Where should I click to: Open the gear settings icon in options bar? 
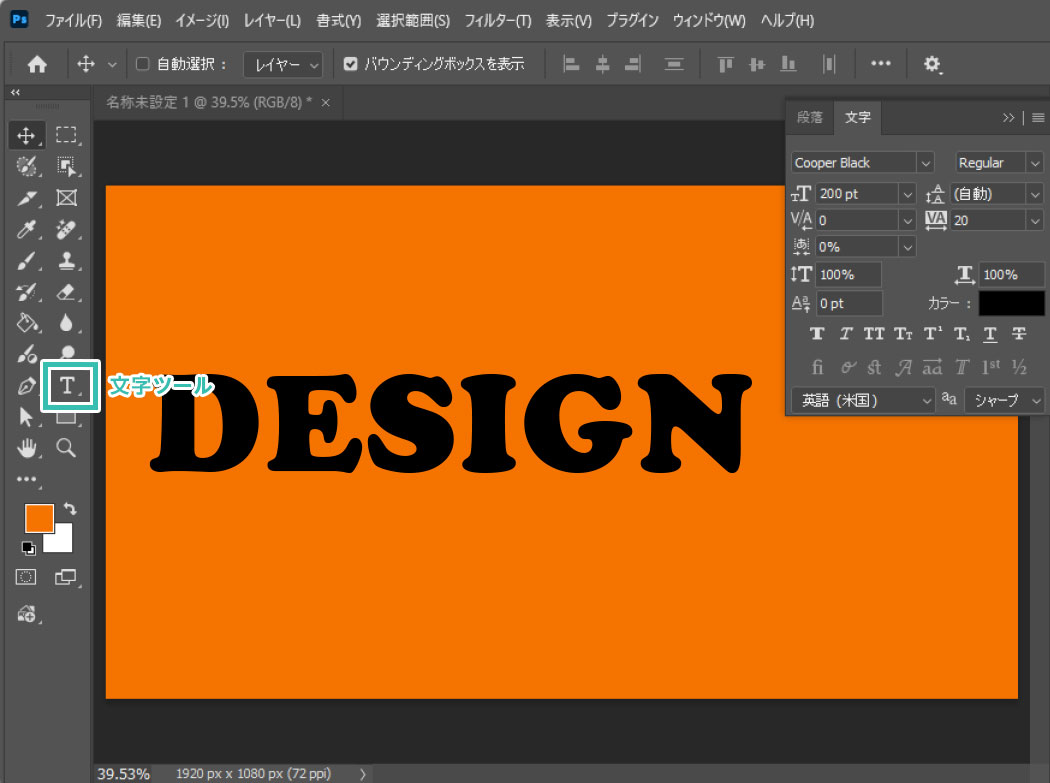[x=932, y=65]
